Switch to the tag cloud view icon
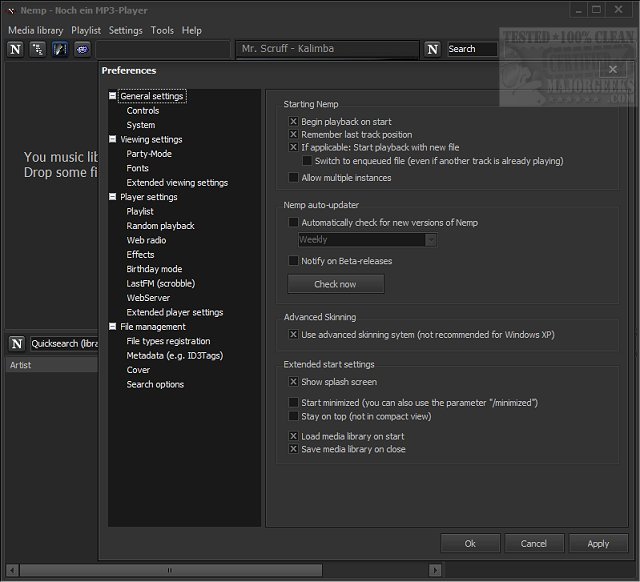This screenshot has width=640, height=582. (82, 49)
